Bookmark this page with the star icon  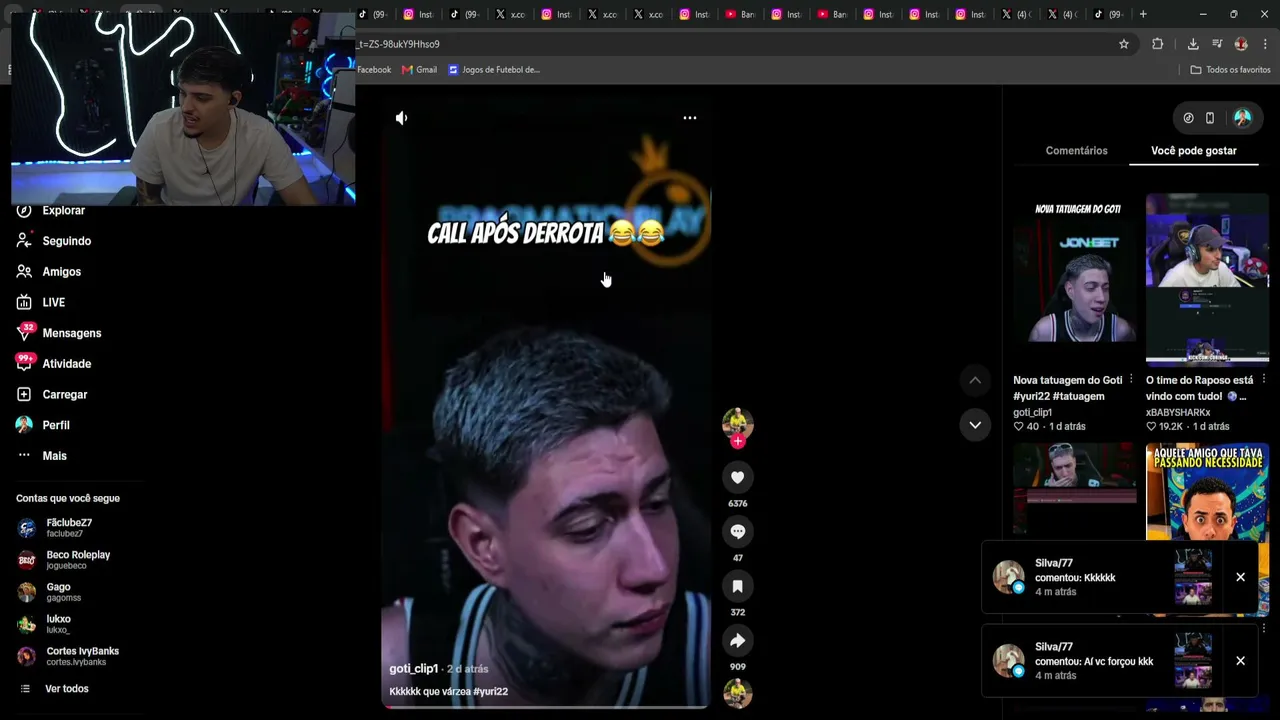pyautogui.click(x=1124, y=44)
